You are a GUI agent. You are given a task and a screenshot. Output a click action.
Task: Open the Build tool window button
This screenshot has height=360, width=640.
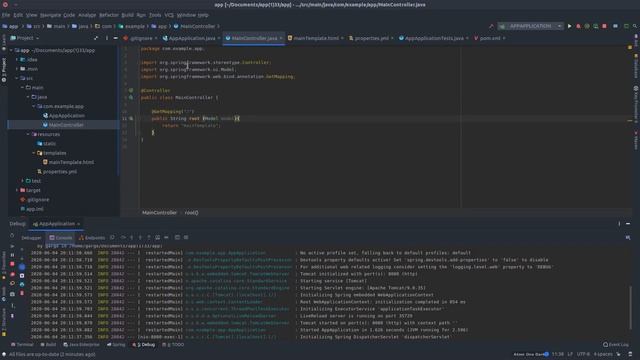[48, 345]
